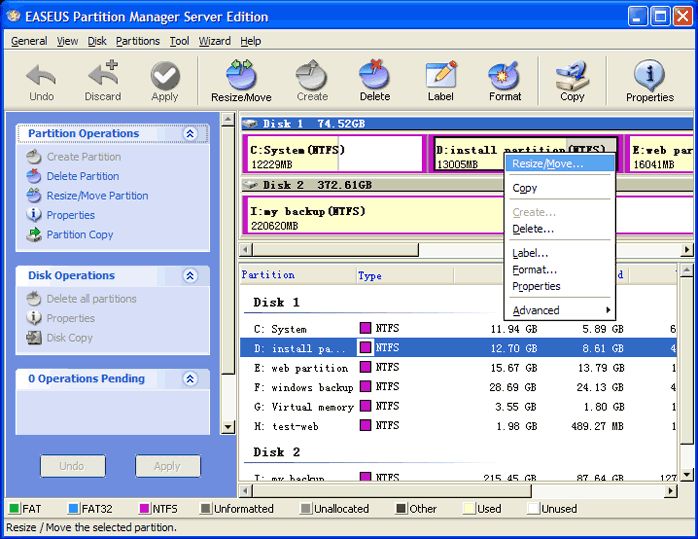Screen dimensions: 698x539
Task: Select the C: System list row
Action: (x=459, y=329)
